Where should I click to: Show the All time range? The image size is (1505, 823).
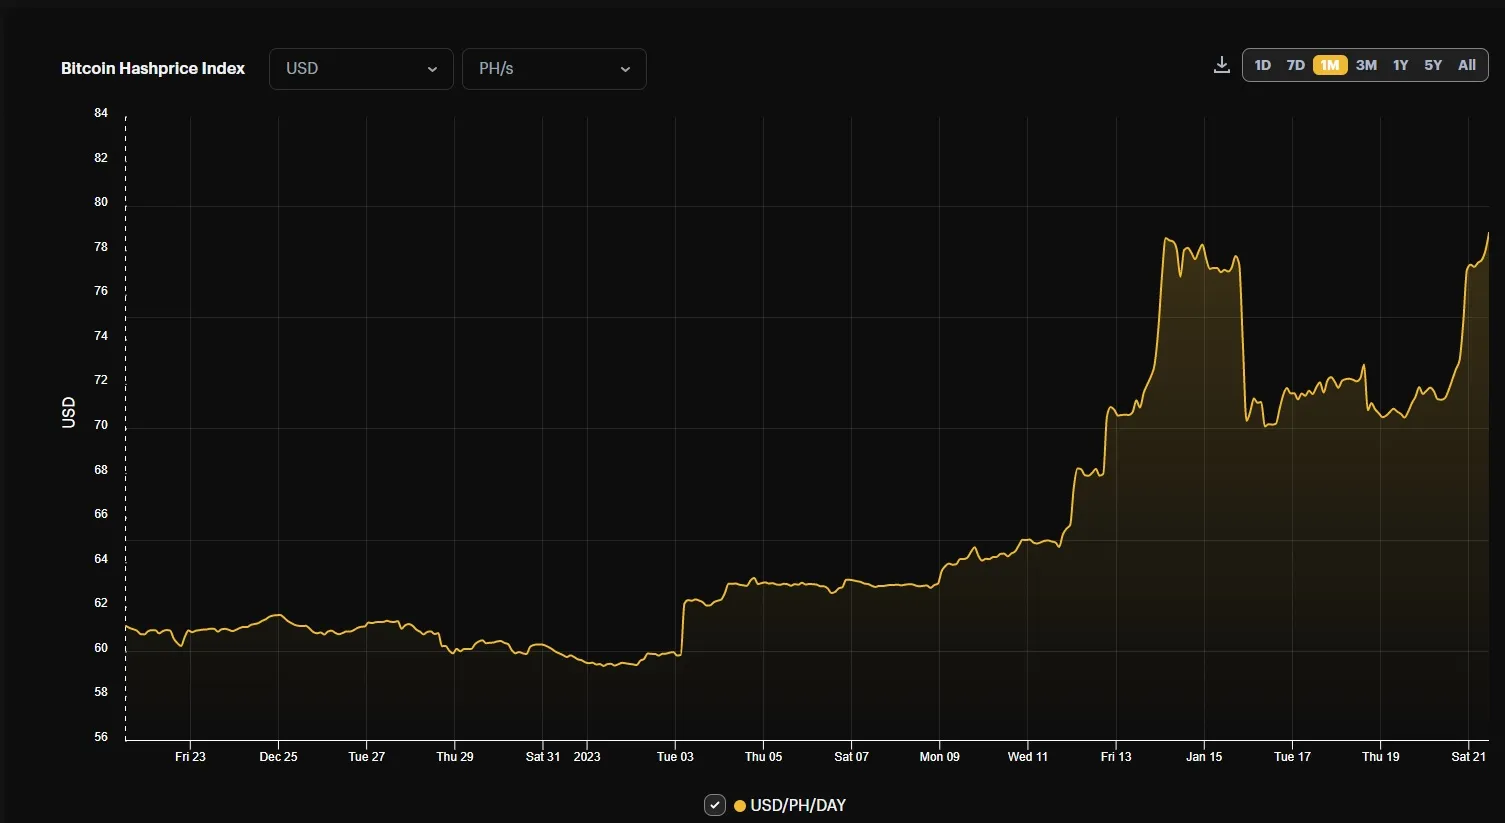click(x=1467, y=65)
